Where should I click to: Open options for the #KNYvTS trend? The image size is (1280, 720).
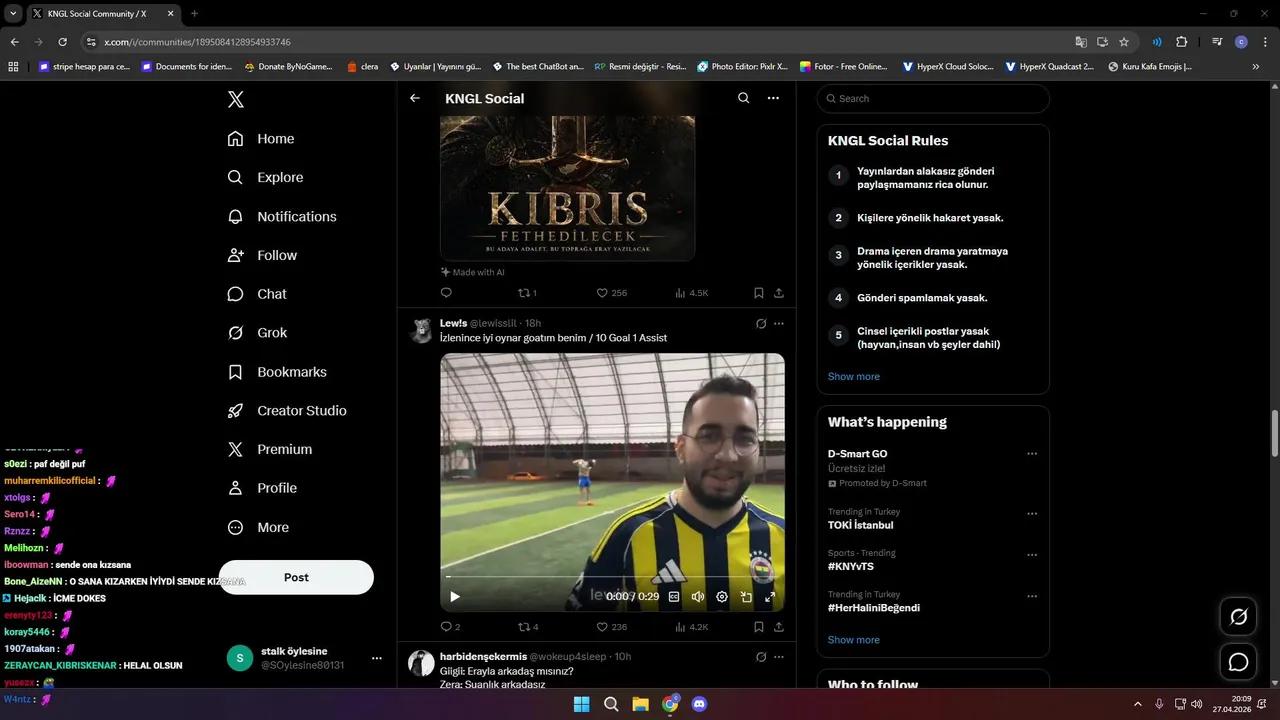tap(1032, 555)
